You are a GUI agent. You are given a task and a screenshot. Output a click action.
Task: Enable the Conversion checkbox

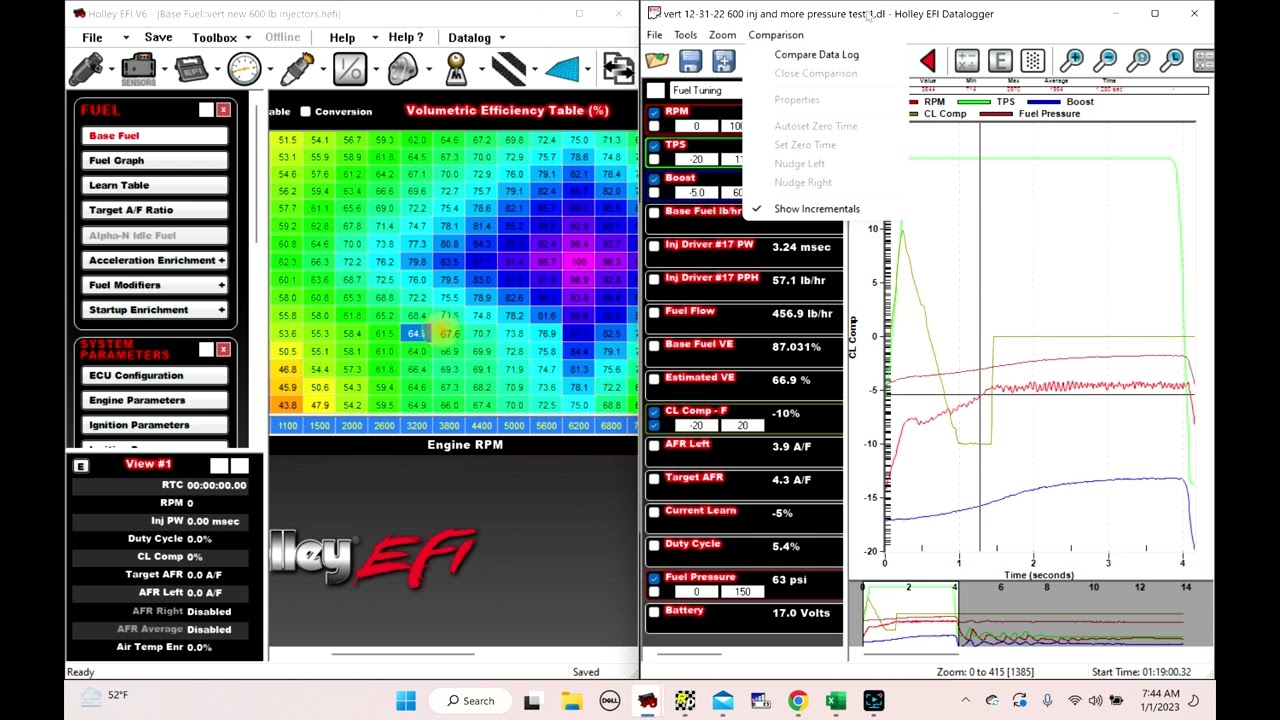(305, 111)
